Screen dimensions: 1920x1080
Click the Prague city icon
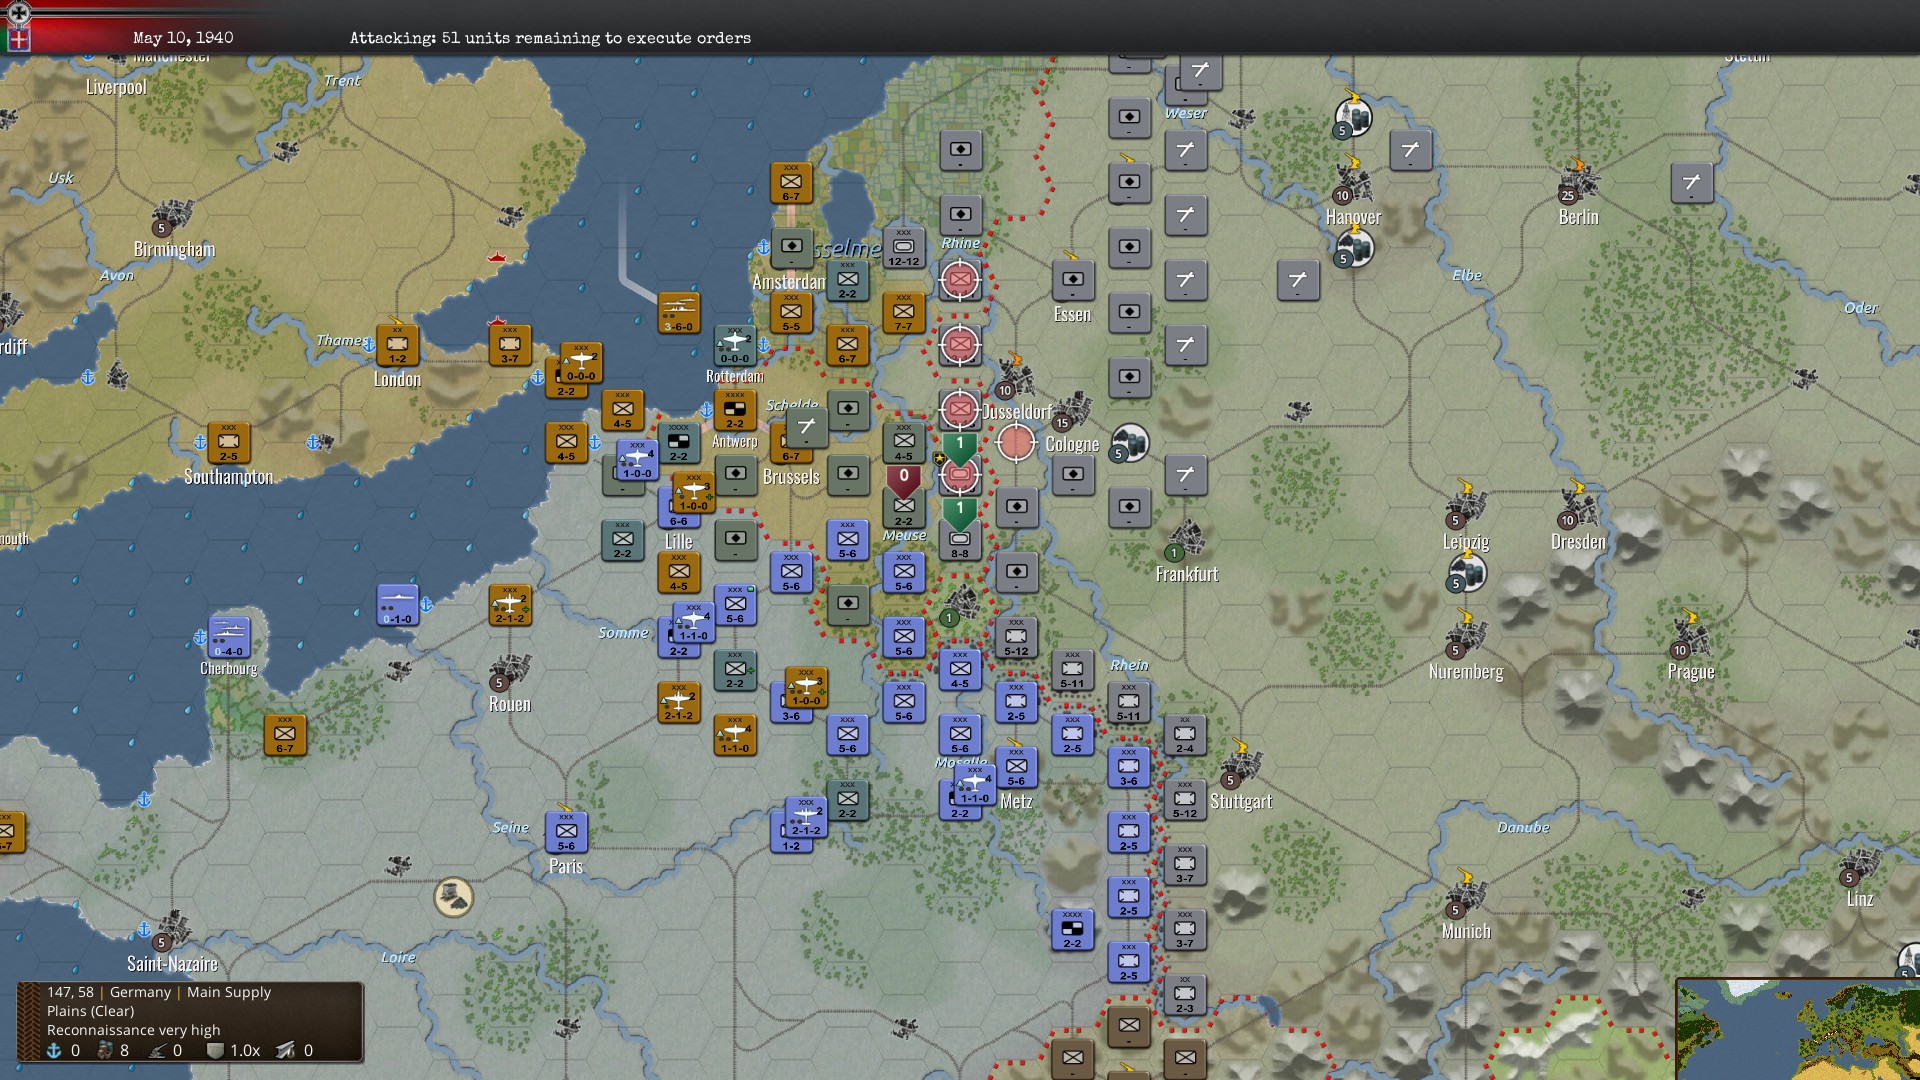click(1691, 638)
